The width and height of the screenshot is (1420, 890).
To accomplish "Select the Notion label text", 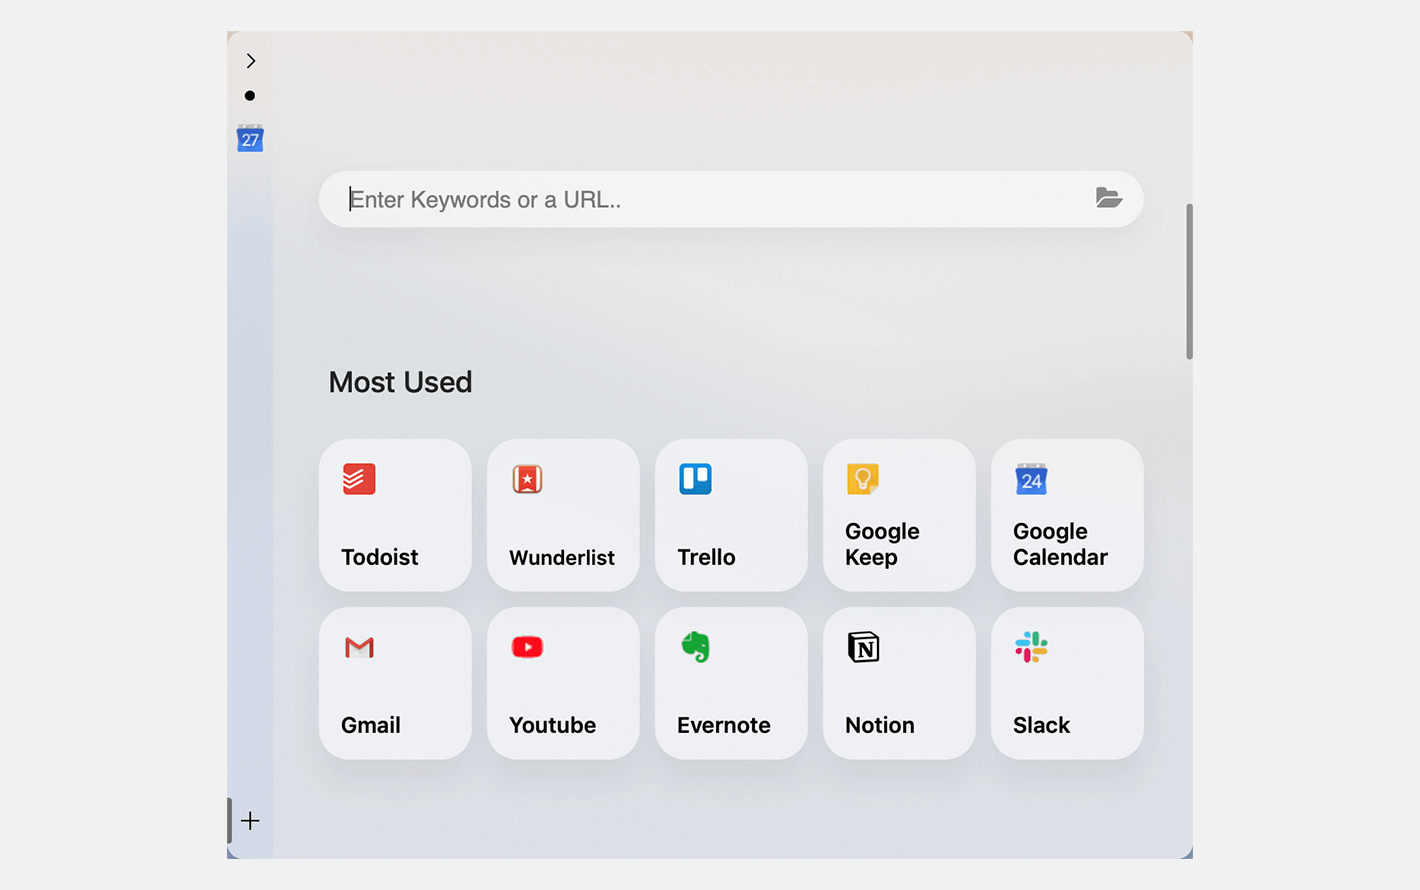I will 880,725.
